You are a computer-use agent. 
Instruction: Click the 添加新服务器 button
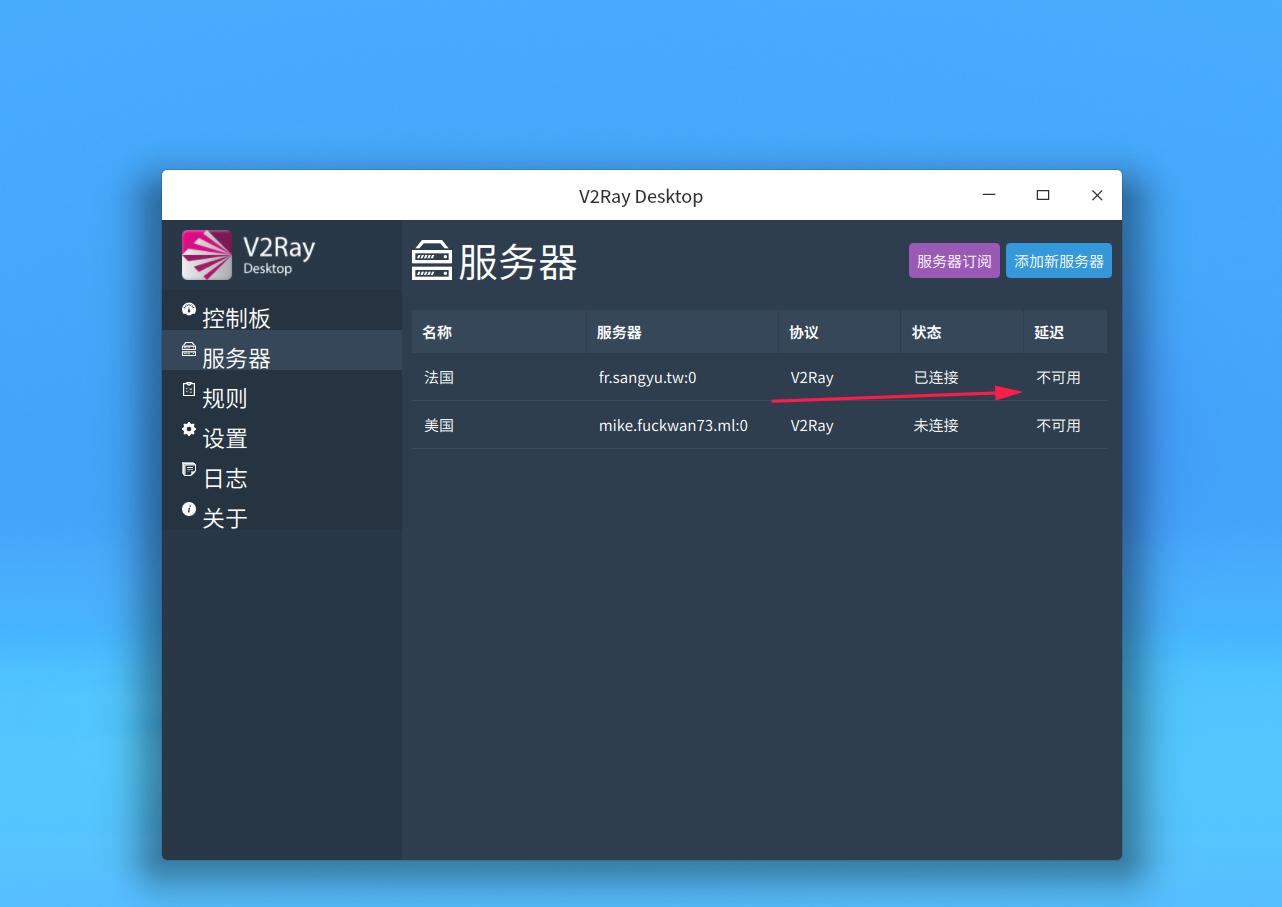tap(1059, 261)
